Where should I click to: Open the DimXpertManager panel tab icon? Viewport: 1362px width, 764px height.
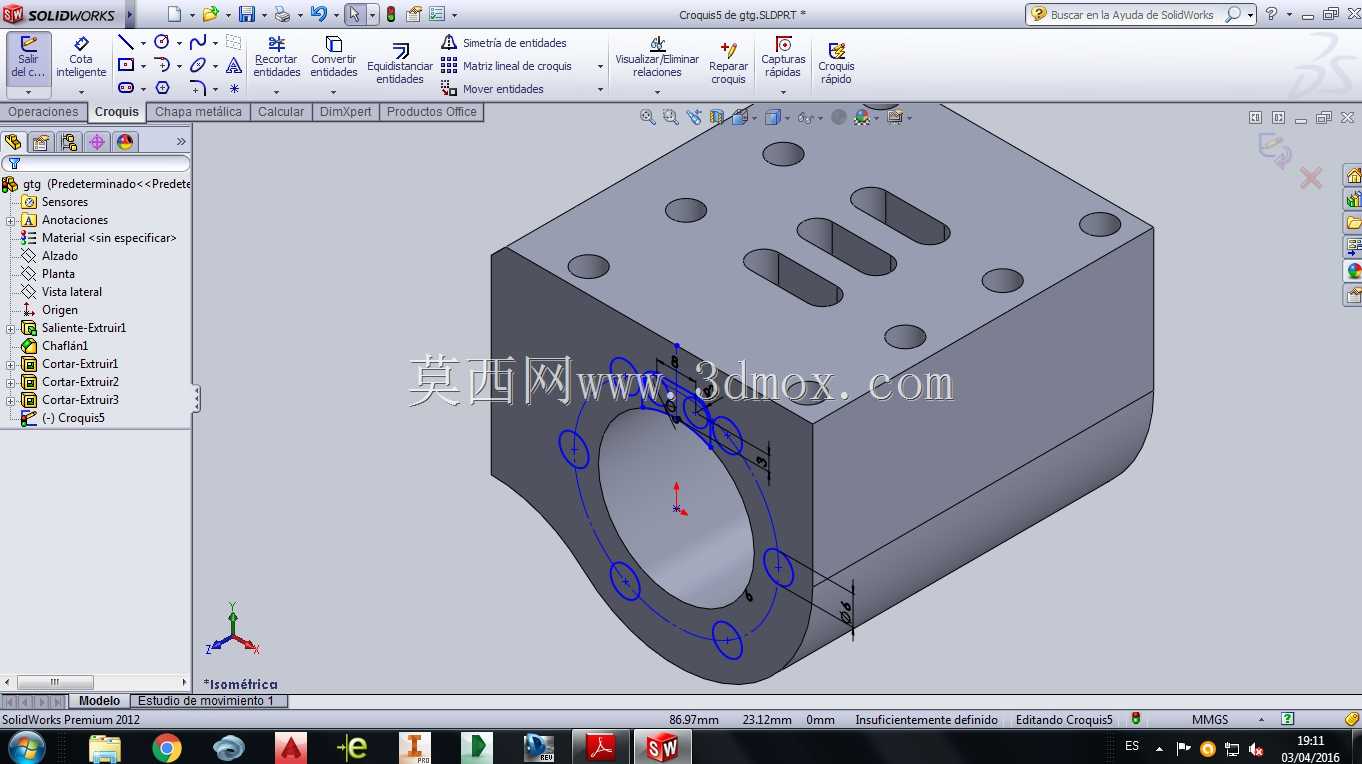click(97, 142)
